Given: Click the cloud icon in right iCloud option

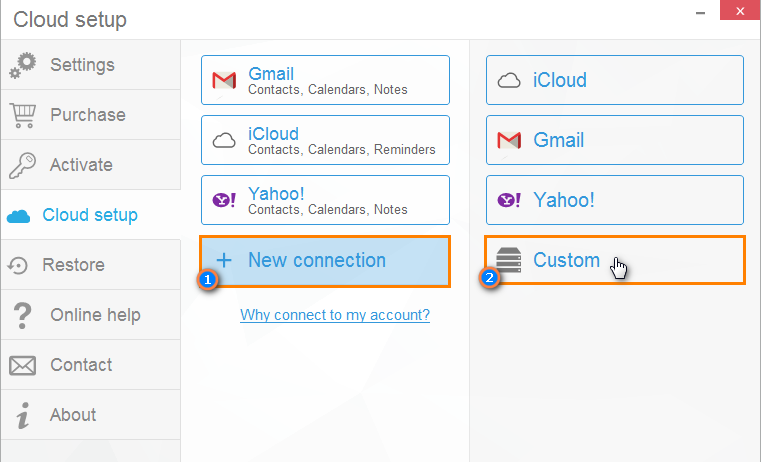Looking at the screenshot, I should coord(509,81).
